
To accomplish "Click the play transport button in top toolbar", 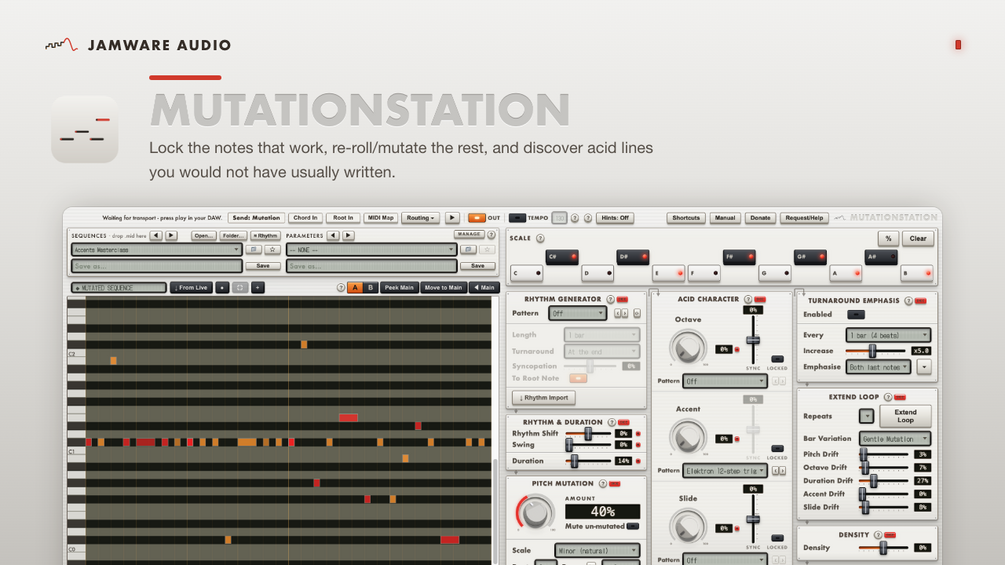I will 452,218.
